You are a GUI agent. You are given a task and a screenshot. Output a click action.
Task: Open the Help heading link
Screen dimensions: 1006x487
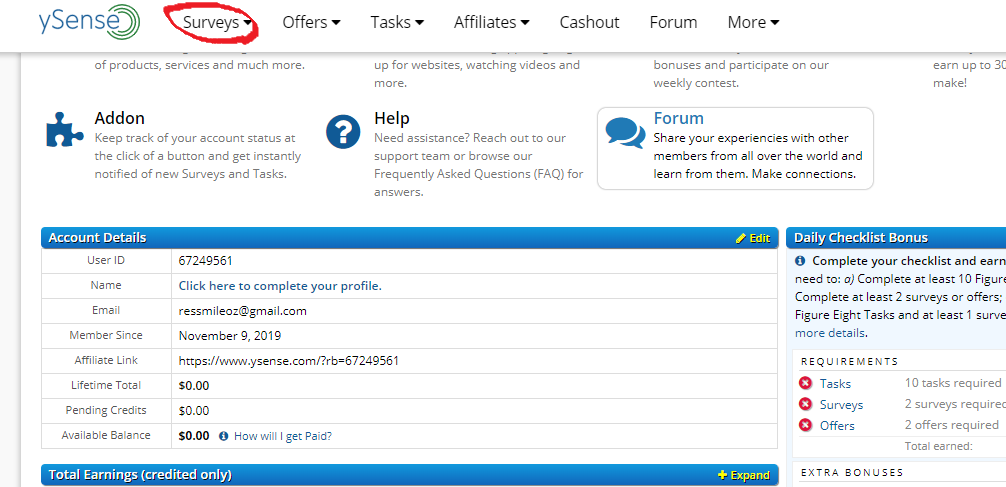391,118
